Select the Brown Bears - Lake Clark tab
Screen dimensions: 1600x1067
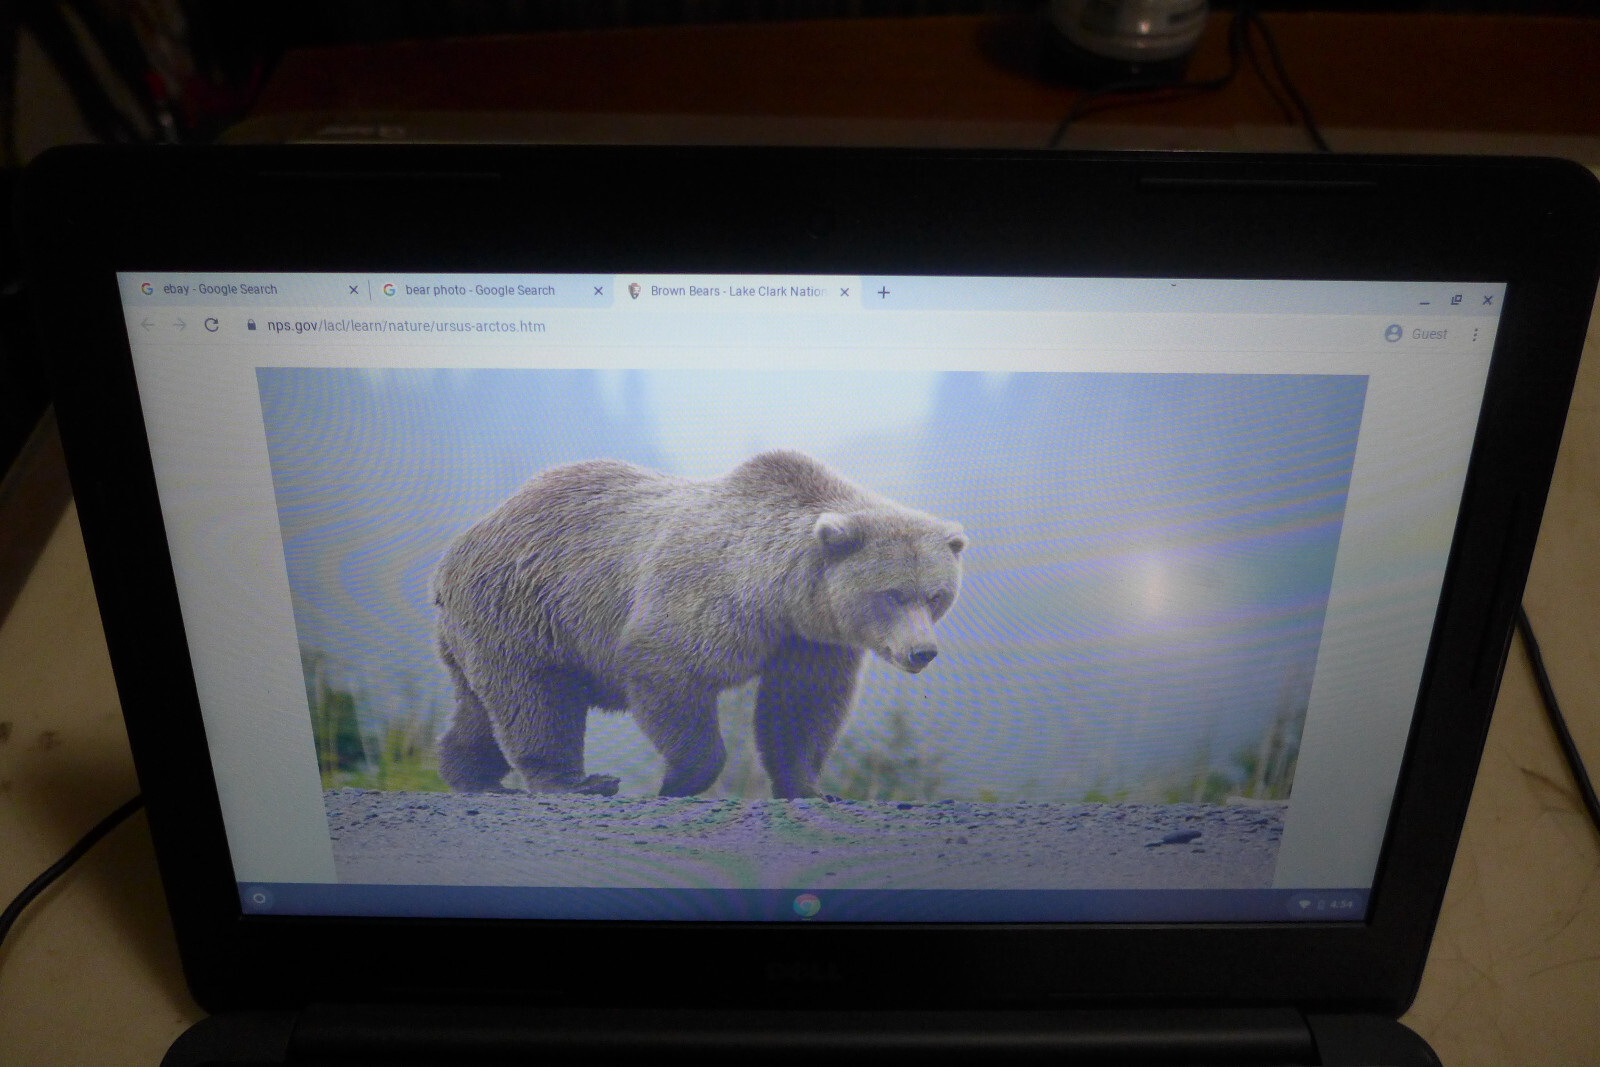pyautogui.click(x=737, y=291)
